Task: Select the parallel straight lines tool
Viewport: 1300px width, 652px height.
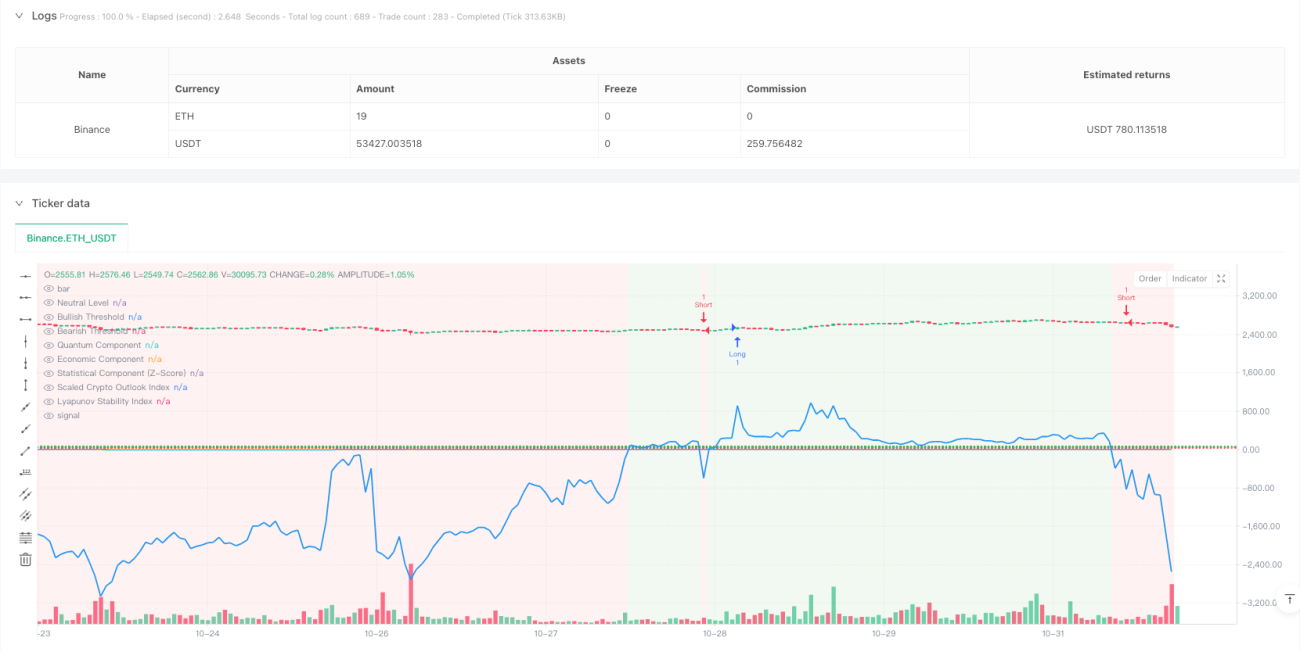Action: click(25, 494)
